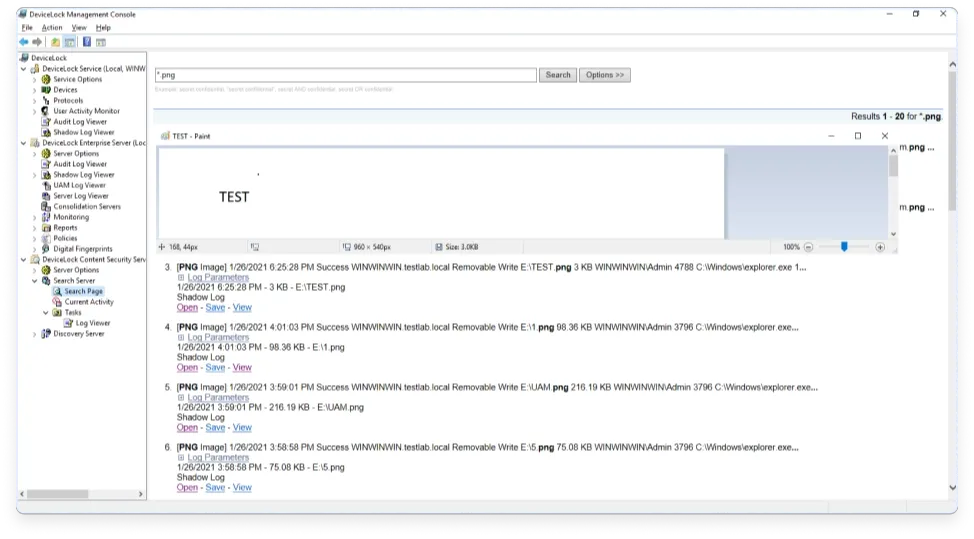Select Reports node icon
974x539 pixels.
[46, 228]
